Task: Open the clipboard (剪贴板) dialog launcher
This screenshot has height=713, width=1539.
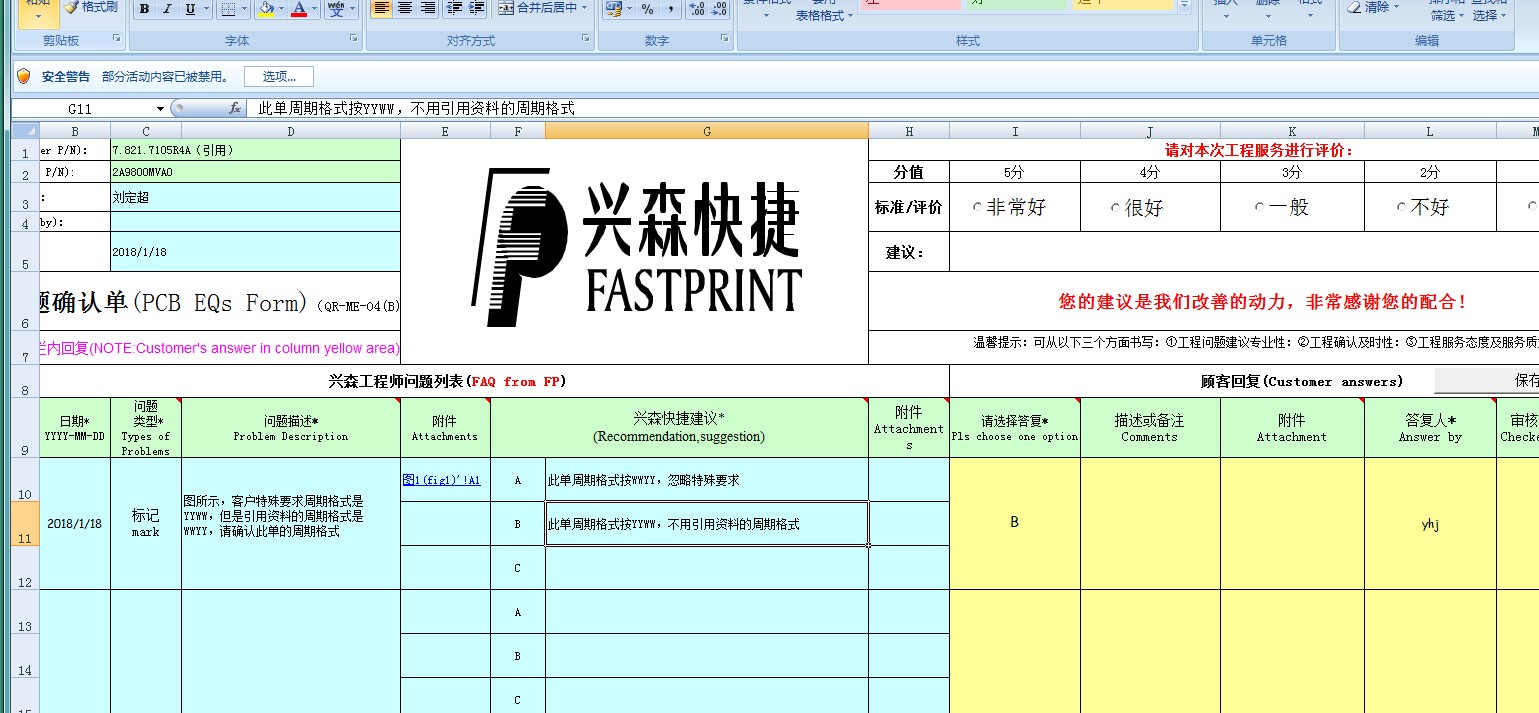Action: pos(116,40)
